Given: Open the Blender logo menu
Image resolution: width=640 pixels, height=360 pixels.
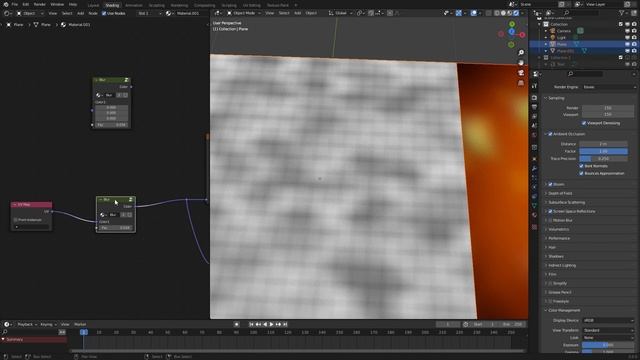Looking at the screenshot, I should coord(5,4).
